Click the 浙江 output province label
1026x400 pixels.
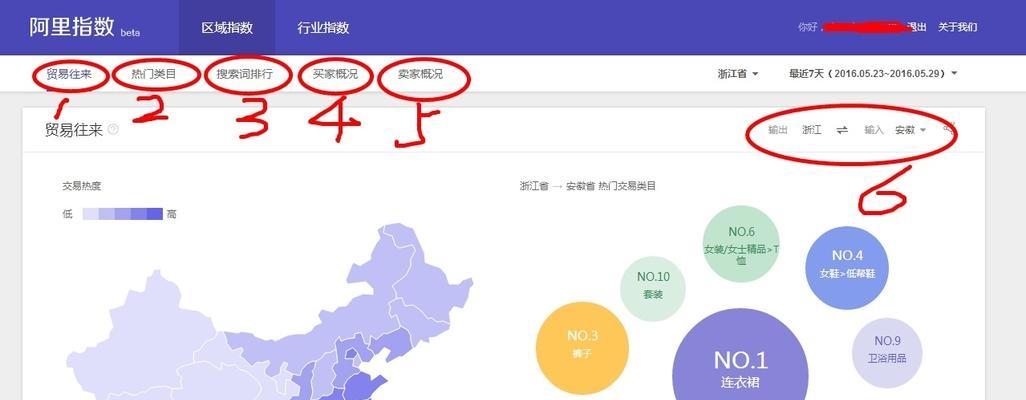[x=811, y=130]
